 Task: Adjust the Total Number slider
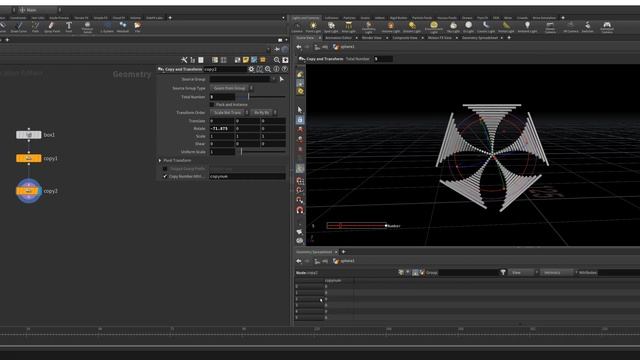pos(261,97)
